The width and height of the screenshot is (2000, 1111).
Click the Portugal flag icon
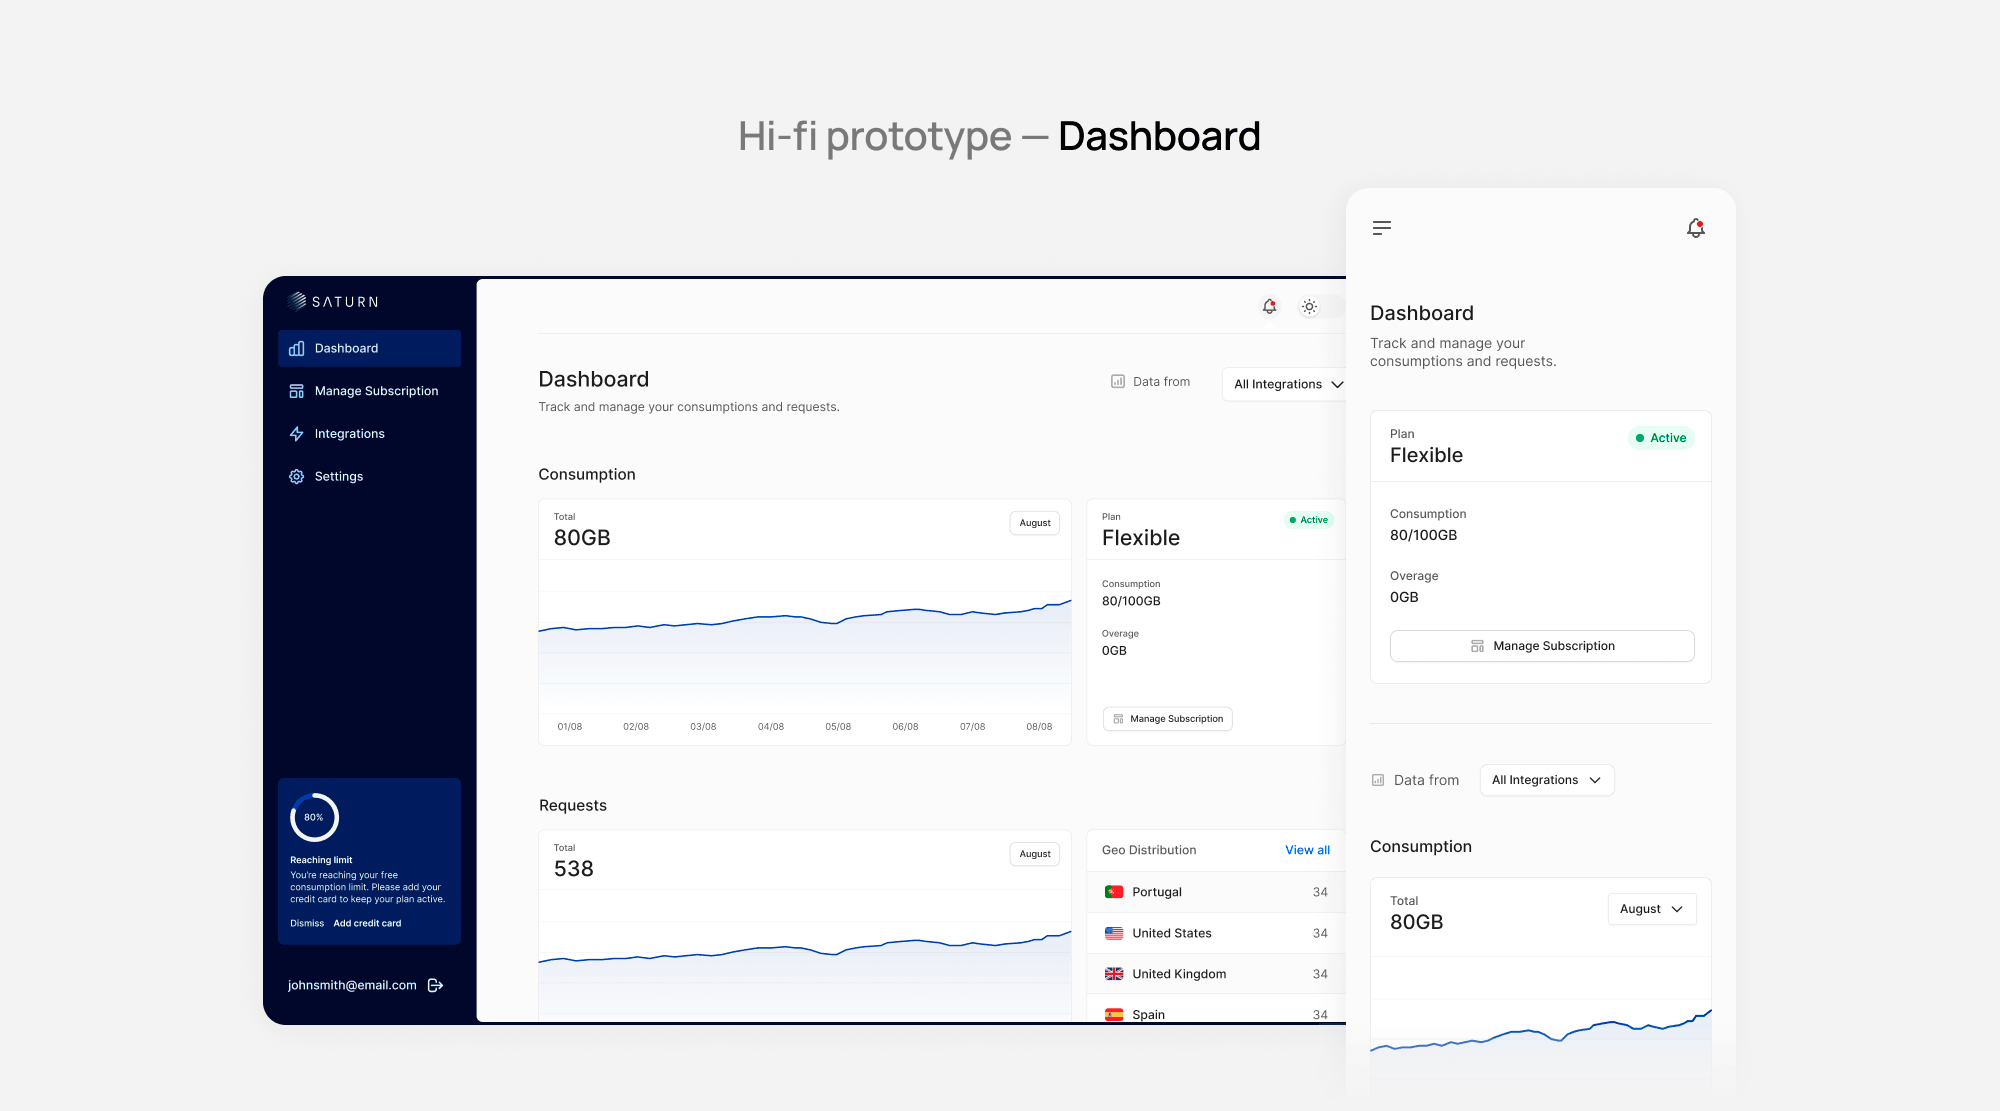(1113, 892)
